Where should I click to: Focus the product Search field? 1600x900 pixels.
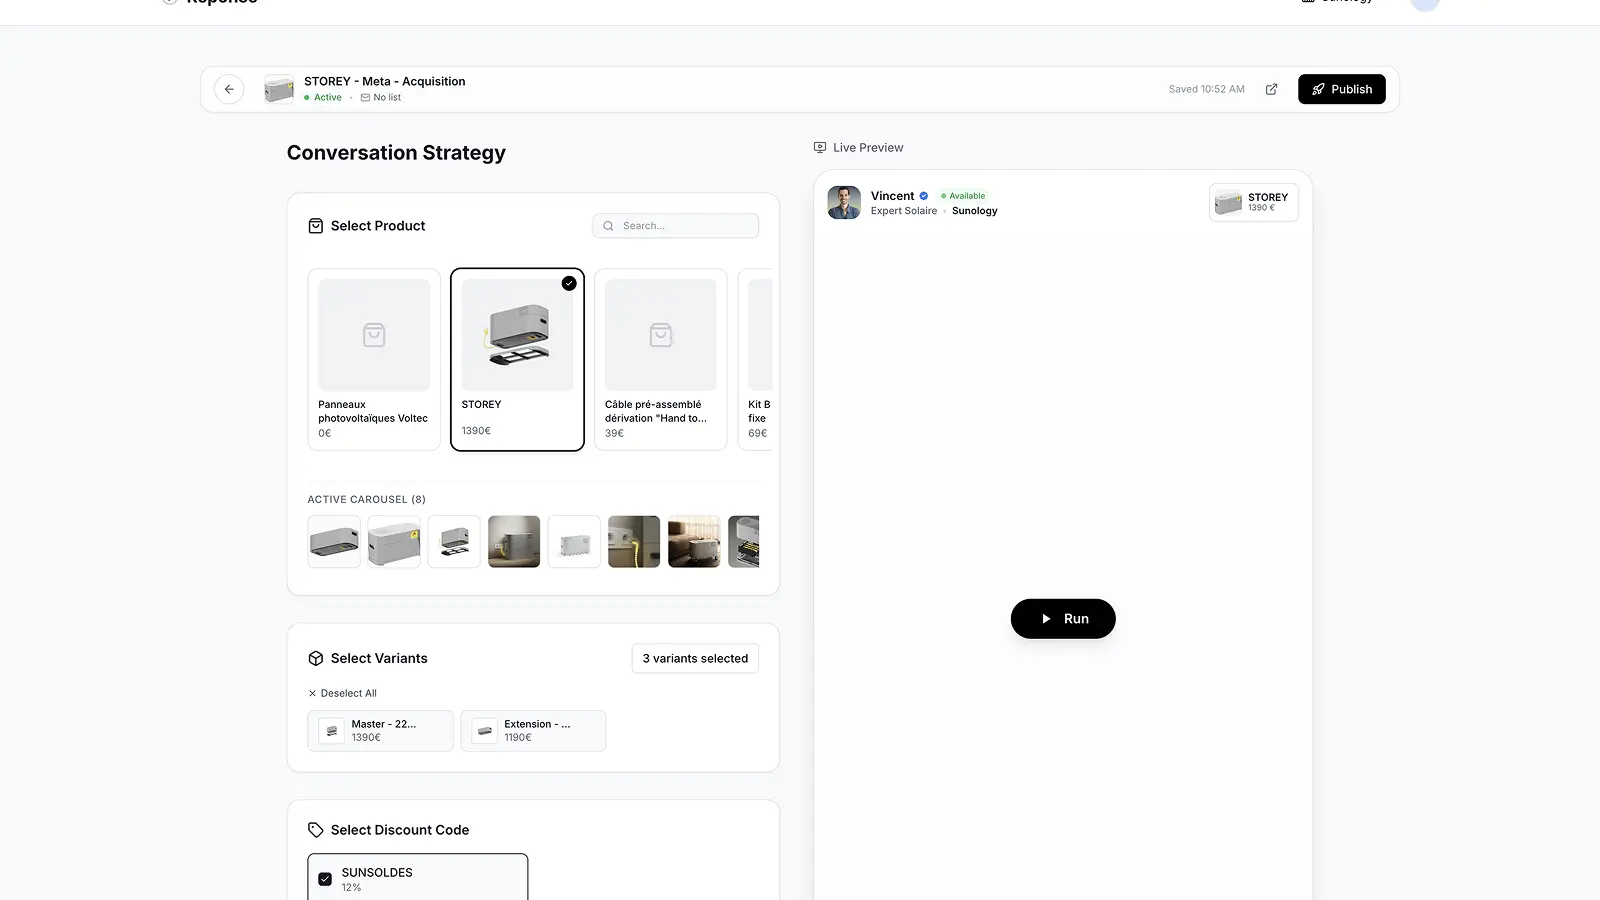[x=676, y=226]
